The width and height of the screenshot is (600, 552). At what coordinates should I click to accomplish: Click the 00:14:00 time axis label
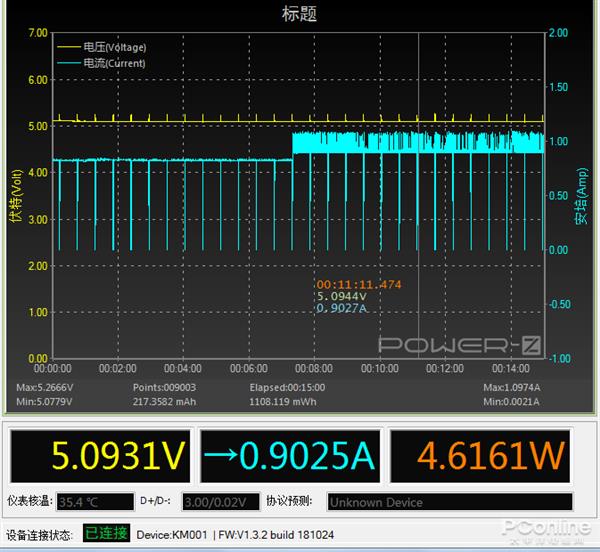(511, 368)
